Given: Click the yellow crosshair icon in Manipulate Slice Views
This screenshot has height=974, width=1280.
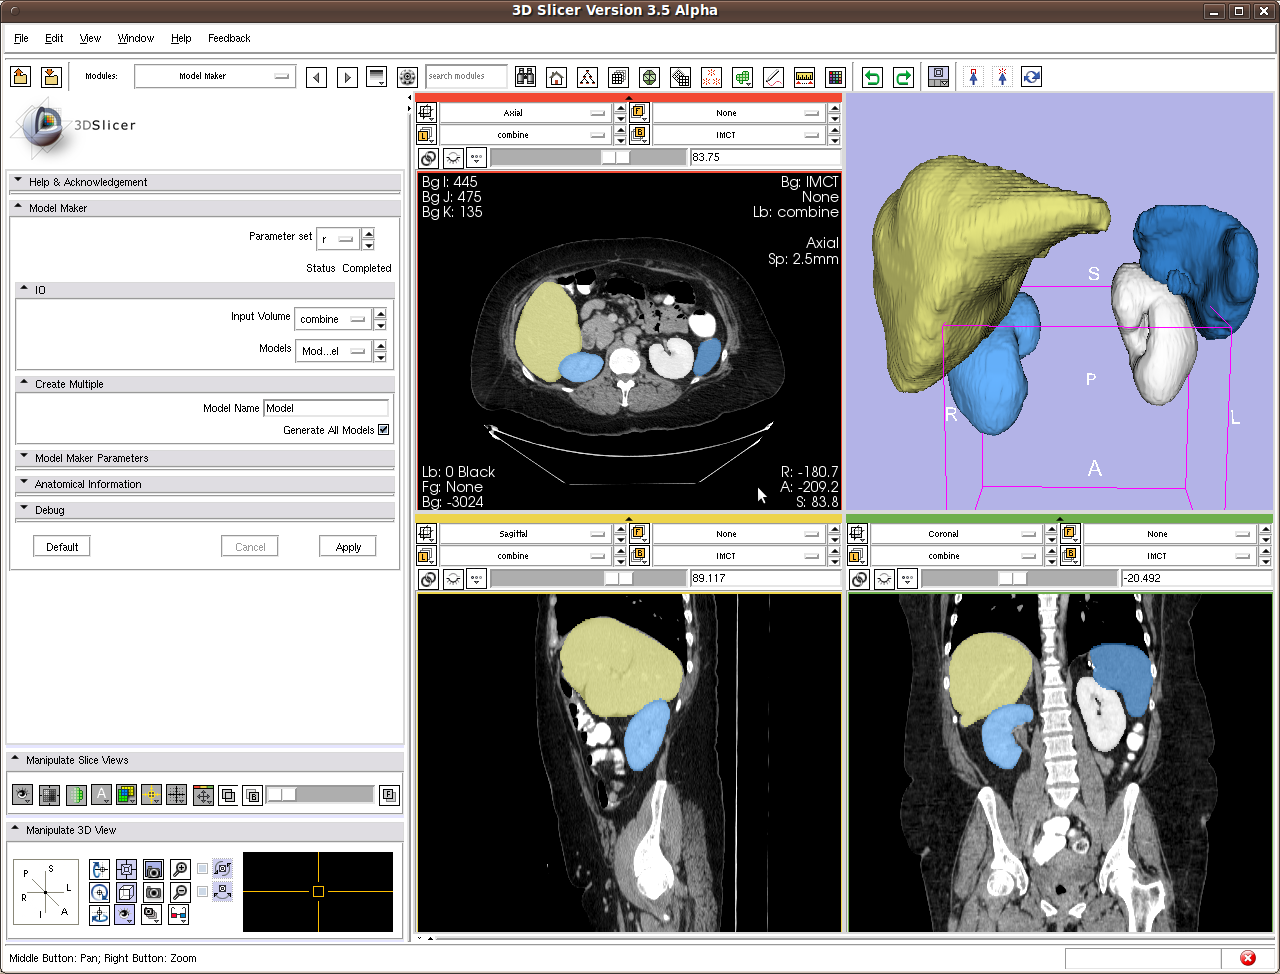Looking at the screenshot, I should (x=151, y=795).
